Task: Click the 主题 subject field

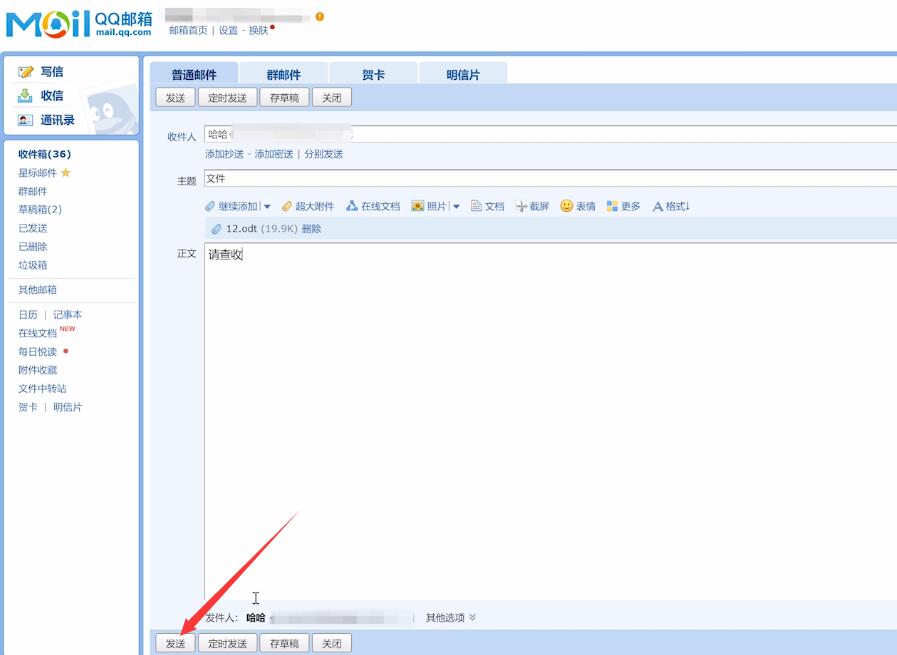Action: [x=550, y=178]
